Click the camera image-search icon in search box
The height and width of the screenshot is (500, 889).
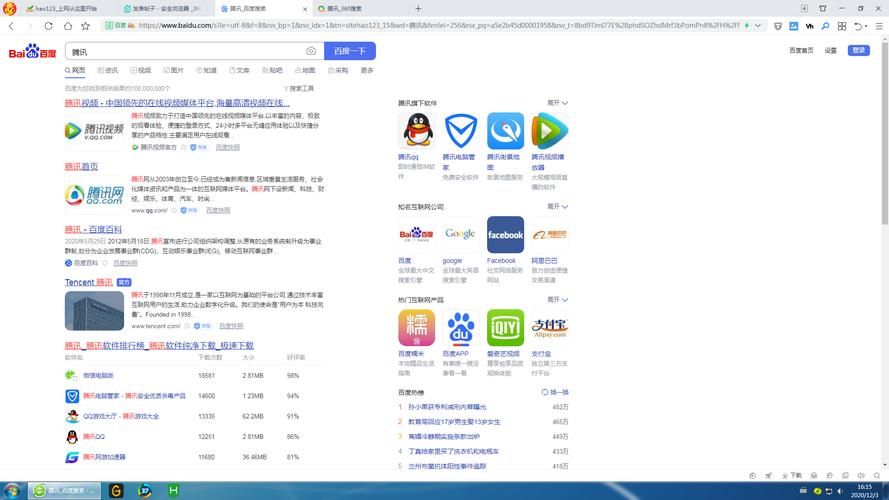point(311,51)
